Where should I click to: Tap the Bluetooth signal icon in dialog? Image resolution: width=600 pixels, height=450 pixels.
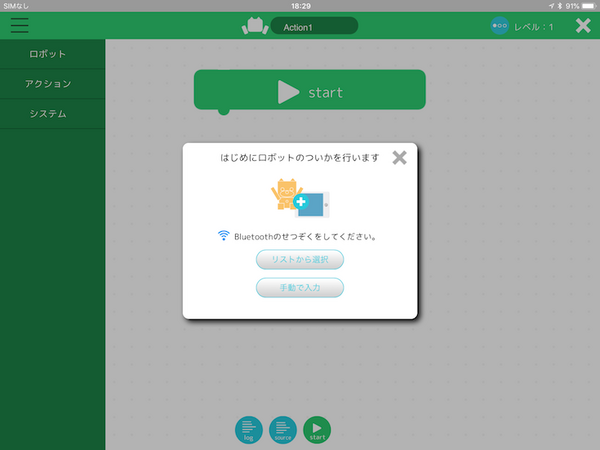tap(224, 237)
